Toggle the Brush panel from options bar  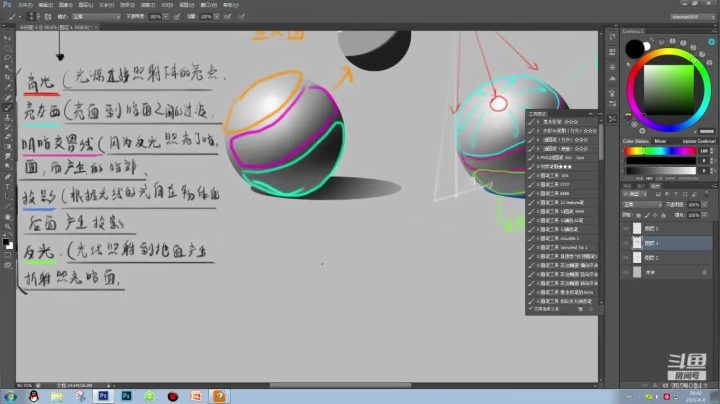point(48,17)
